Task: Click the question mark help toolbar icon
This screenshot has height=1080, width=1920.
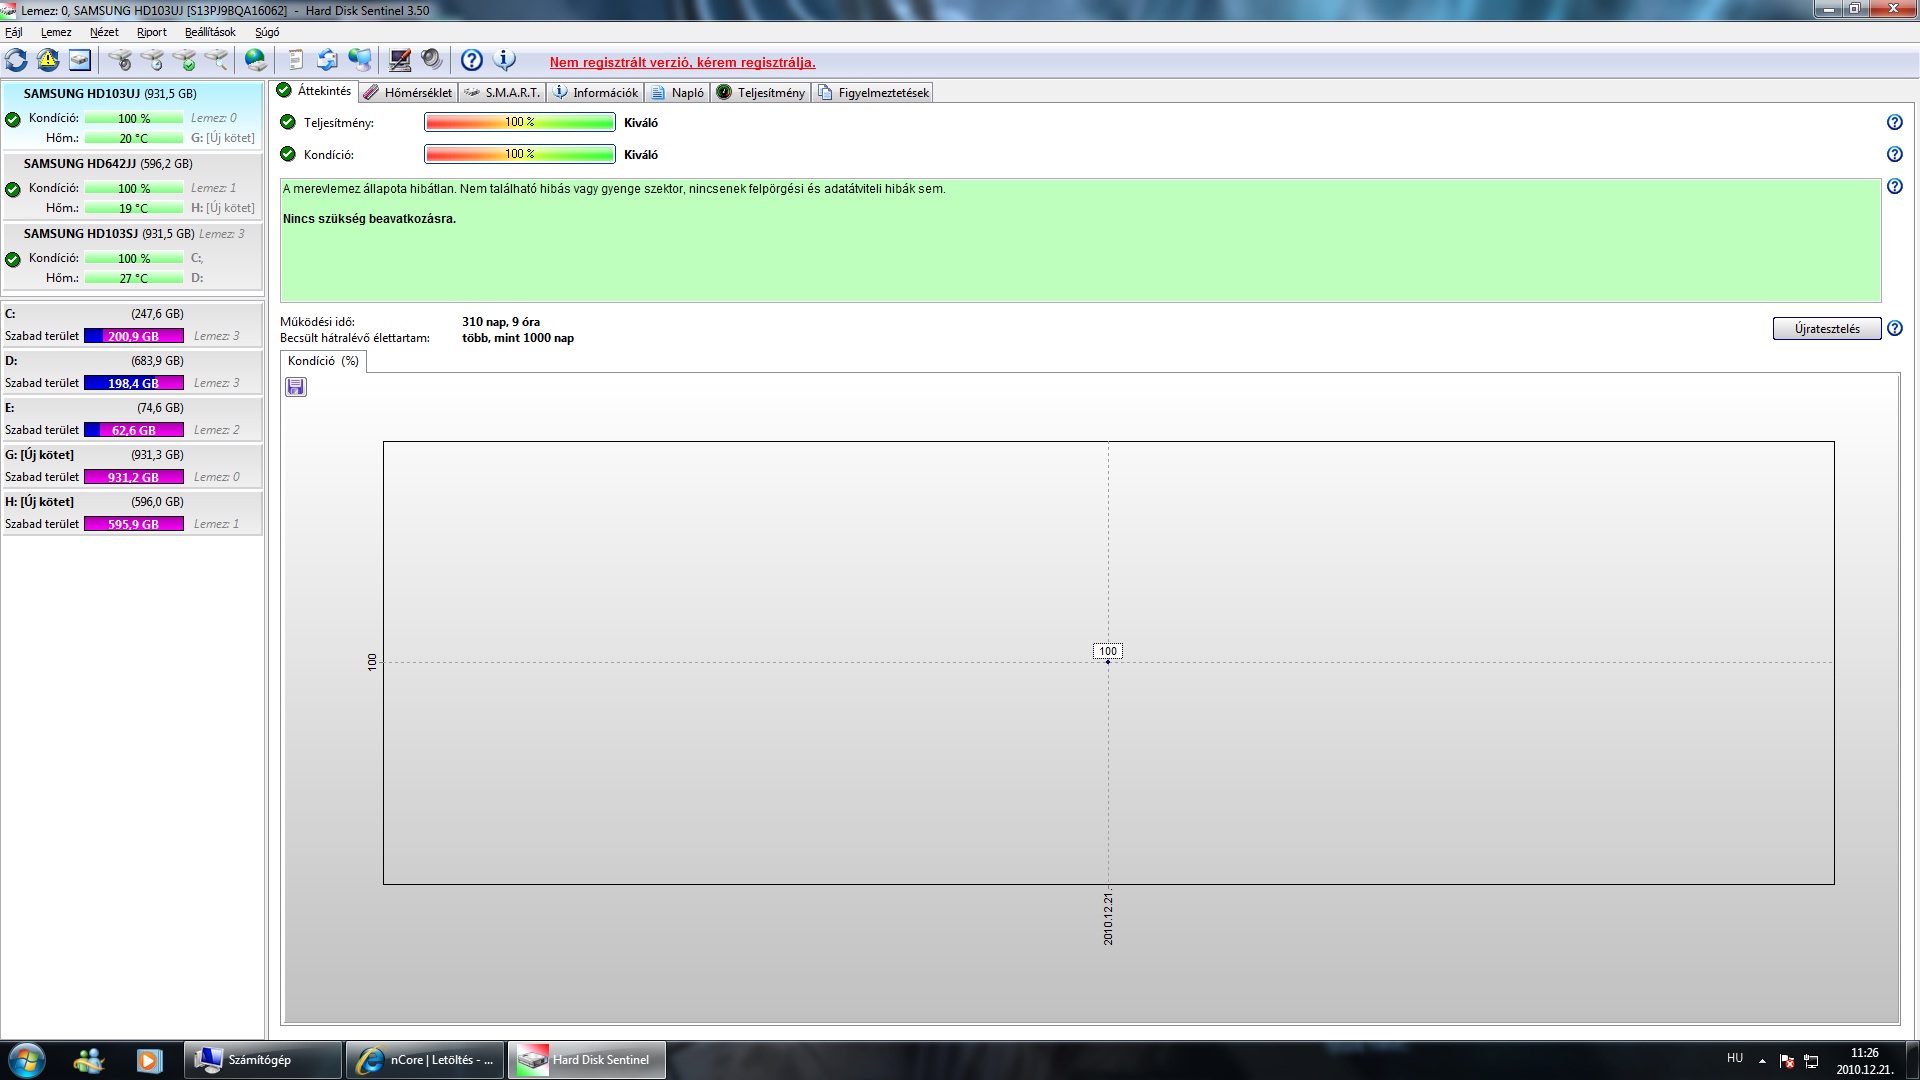Action: click(472, 61)
